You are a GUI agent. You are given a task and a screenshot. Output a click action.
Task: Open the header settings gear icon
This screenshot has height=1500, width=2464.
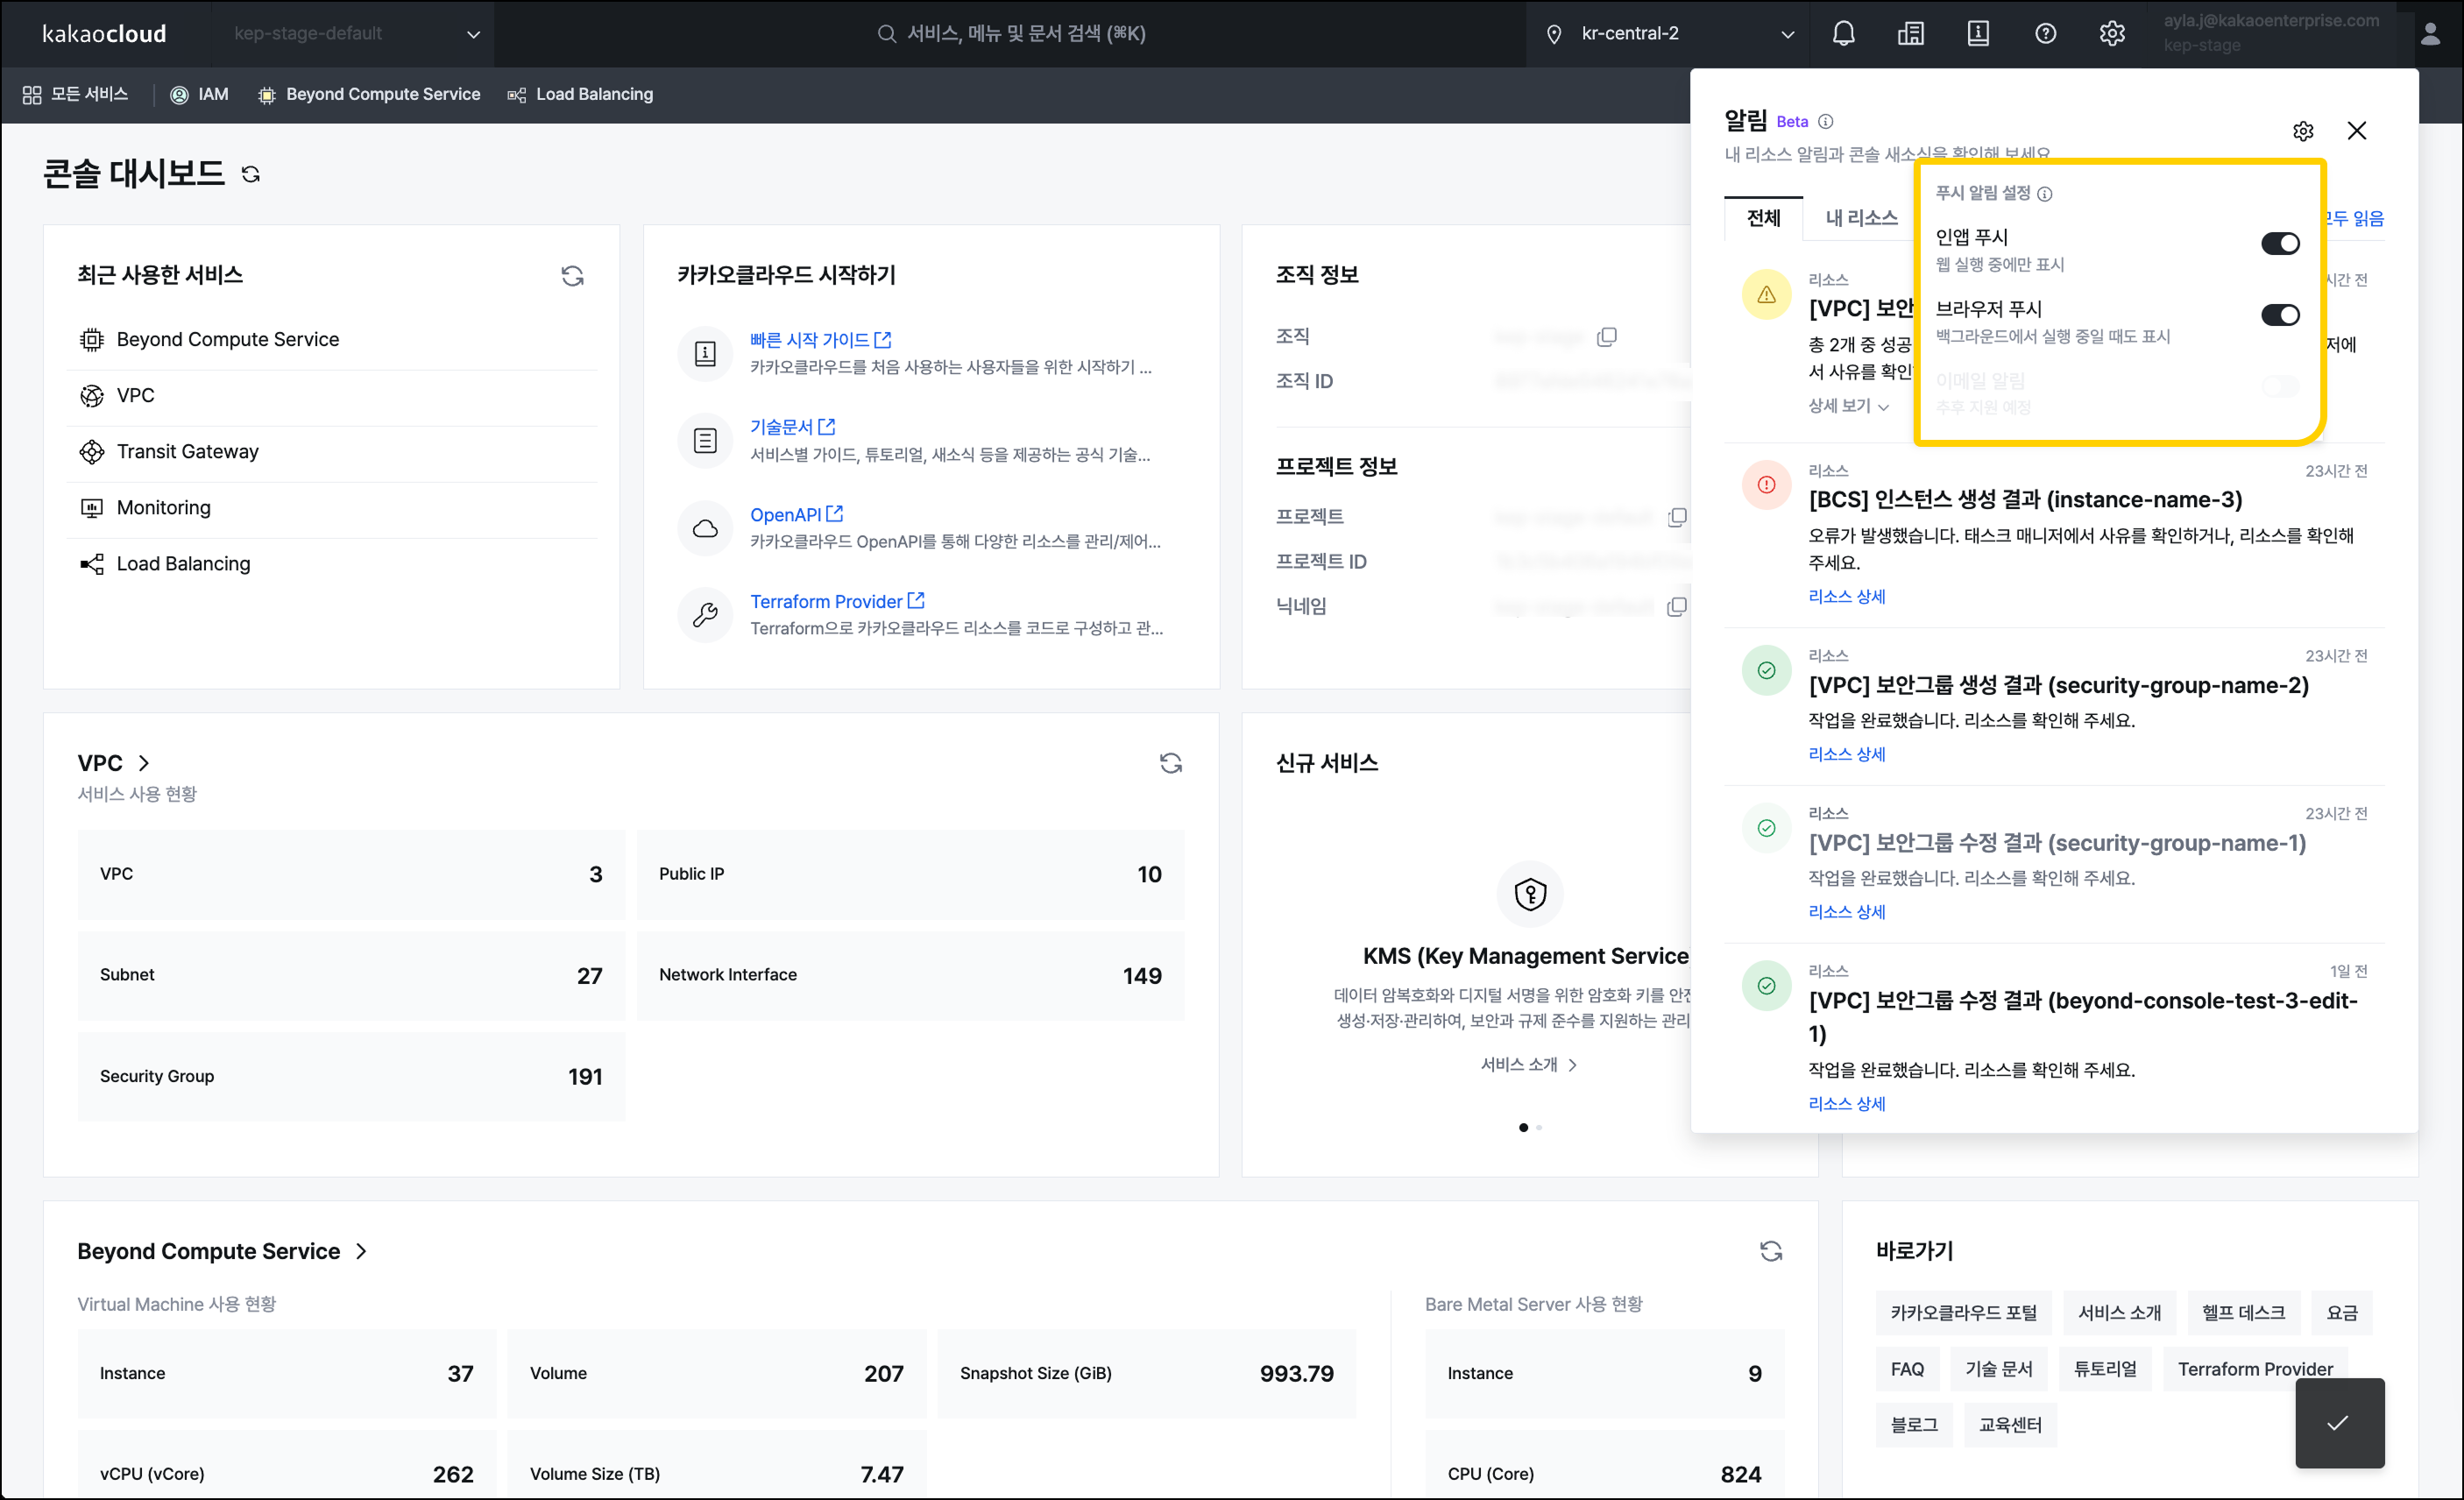point(2112,33)
